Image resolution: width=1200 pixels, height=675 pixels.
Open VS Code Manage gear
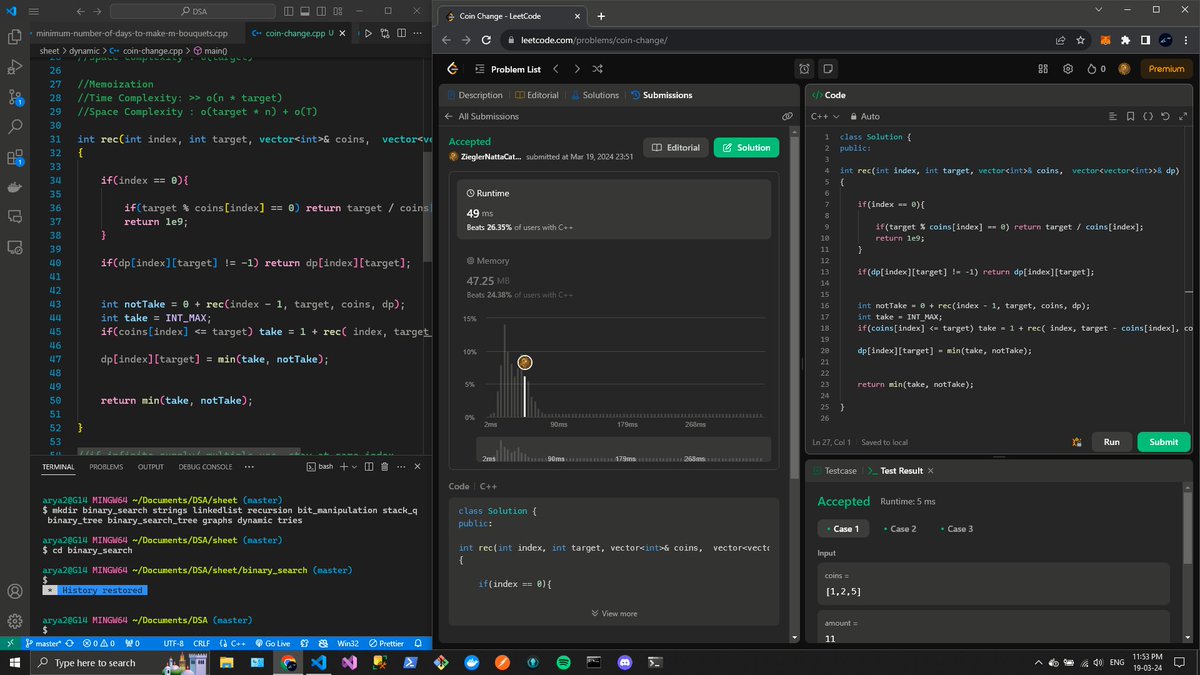(x=15, y=621)
